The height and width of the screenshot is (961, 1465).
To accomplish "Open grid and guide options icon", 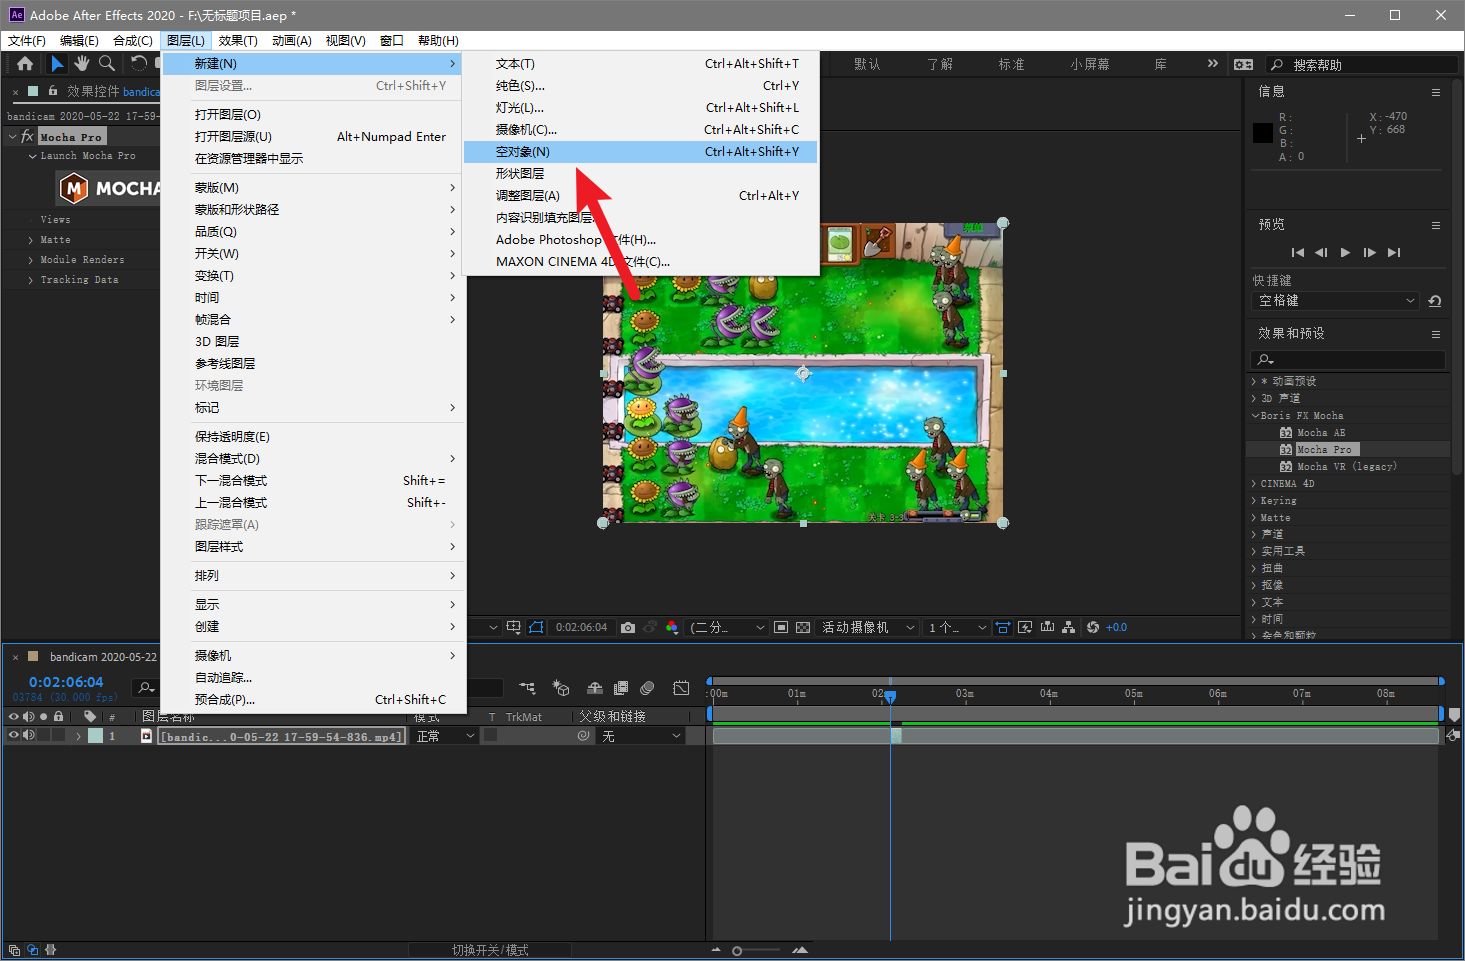I will tap(513, 628).
